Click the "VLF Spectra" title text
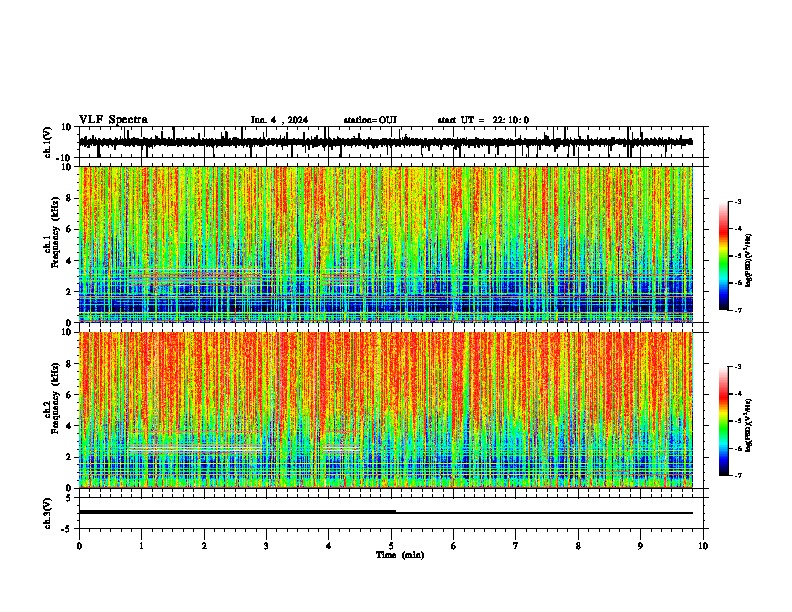 113,120
